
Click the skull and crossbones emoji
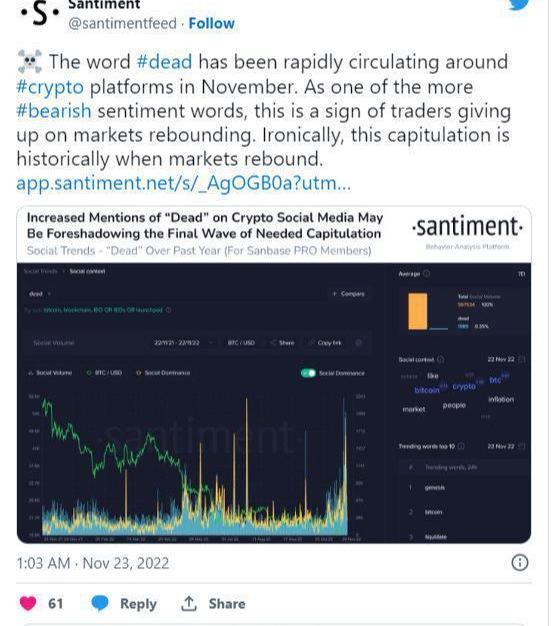coord(30,61)
